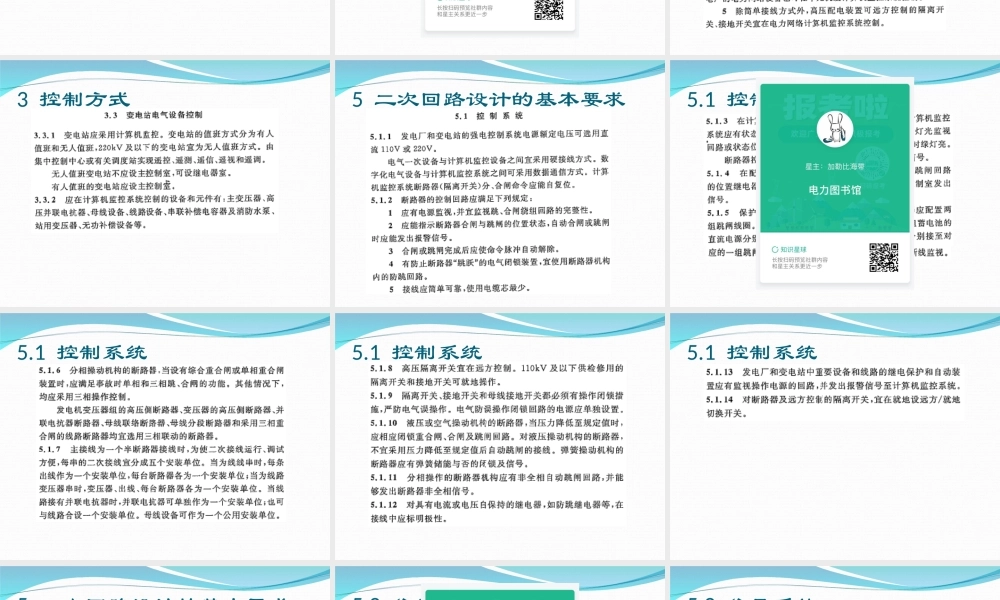Click the green landscape illustration on the card
Viewport: 1000px width, 600px height.
(x=833, y=220)
